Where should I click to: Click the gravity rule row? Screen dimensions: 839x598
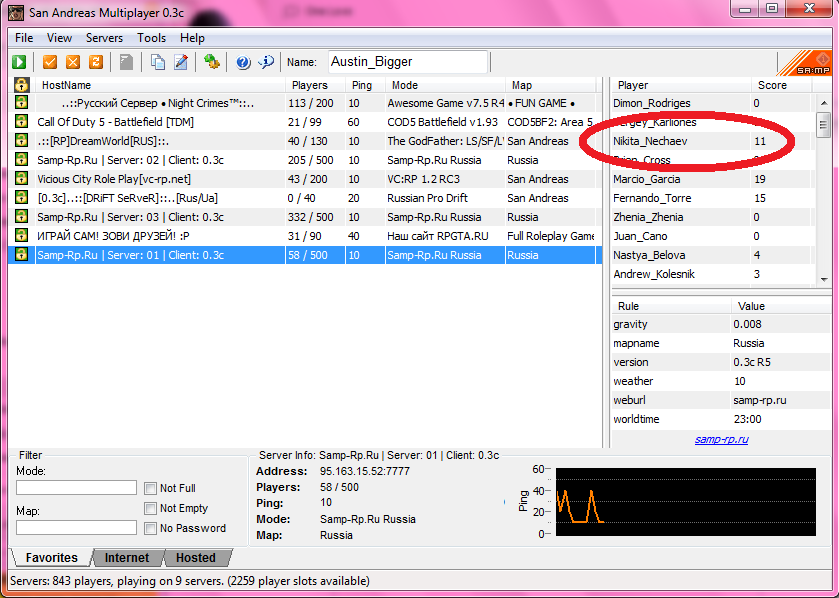coord(721,324)
